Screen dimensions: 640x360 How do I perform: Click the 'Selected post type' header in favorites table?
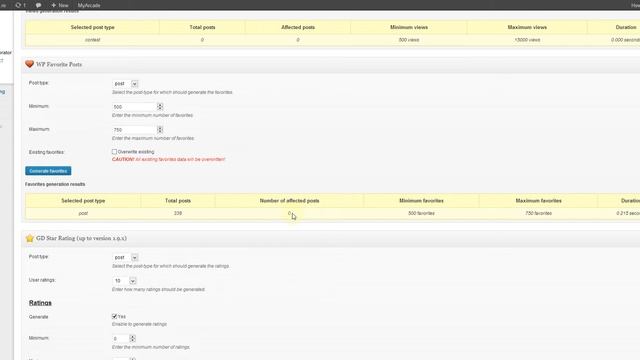click(83, 201)
